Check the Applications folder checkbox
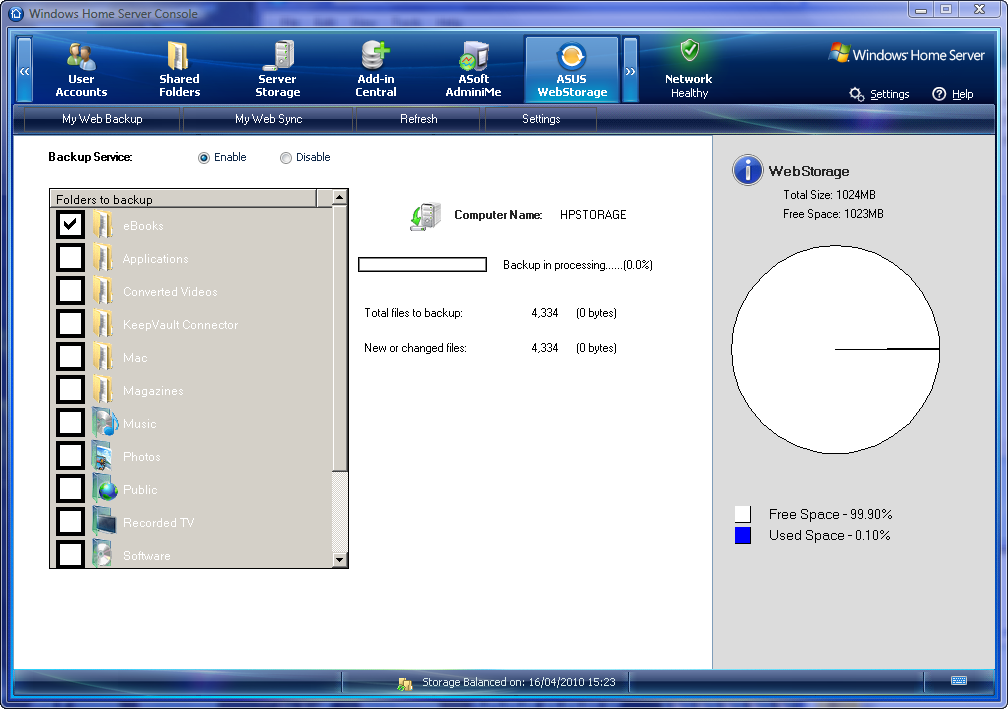The height and width of the screenshot is (709, 1008). tap(70, 257)
